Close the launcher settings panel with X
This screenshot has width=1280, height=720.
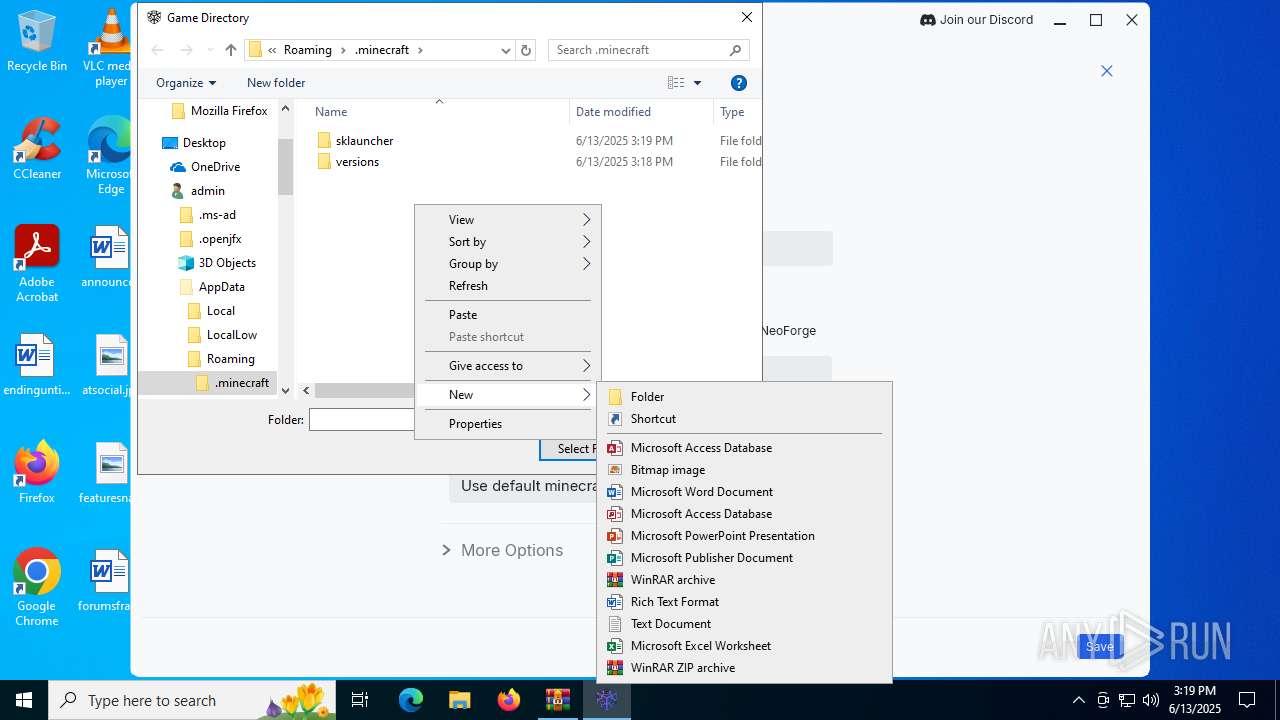point(1106,71)
